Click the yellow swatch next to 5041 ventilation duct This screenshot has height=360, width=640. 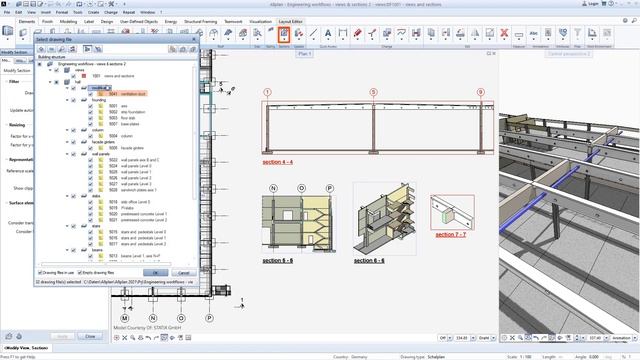101,94
